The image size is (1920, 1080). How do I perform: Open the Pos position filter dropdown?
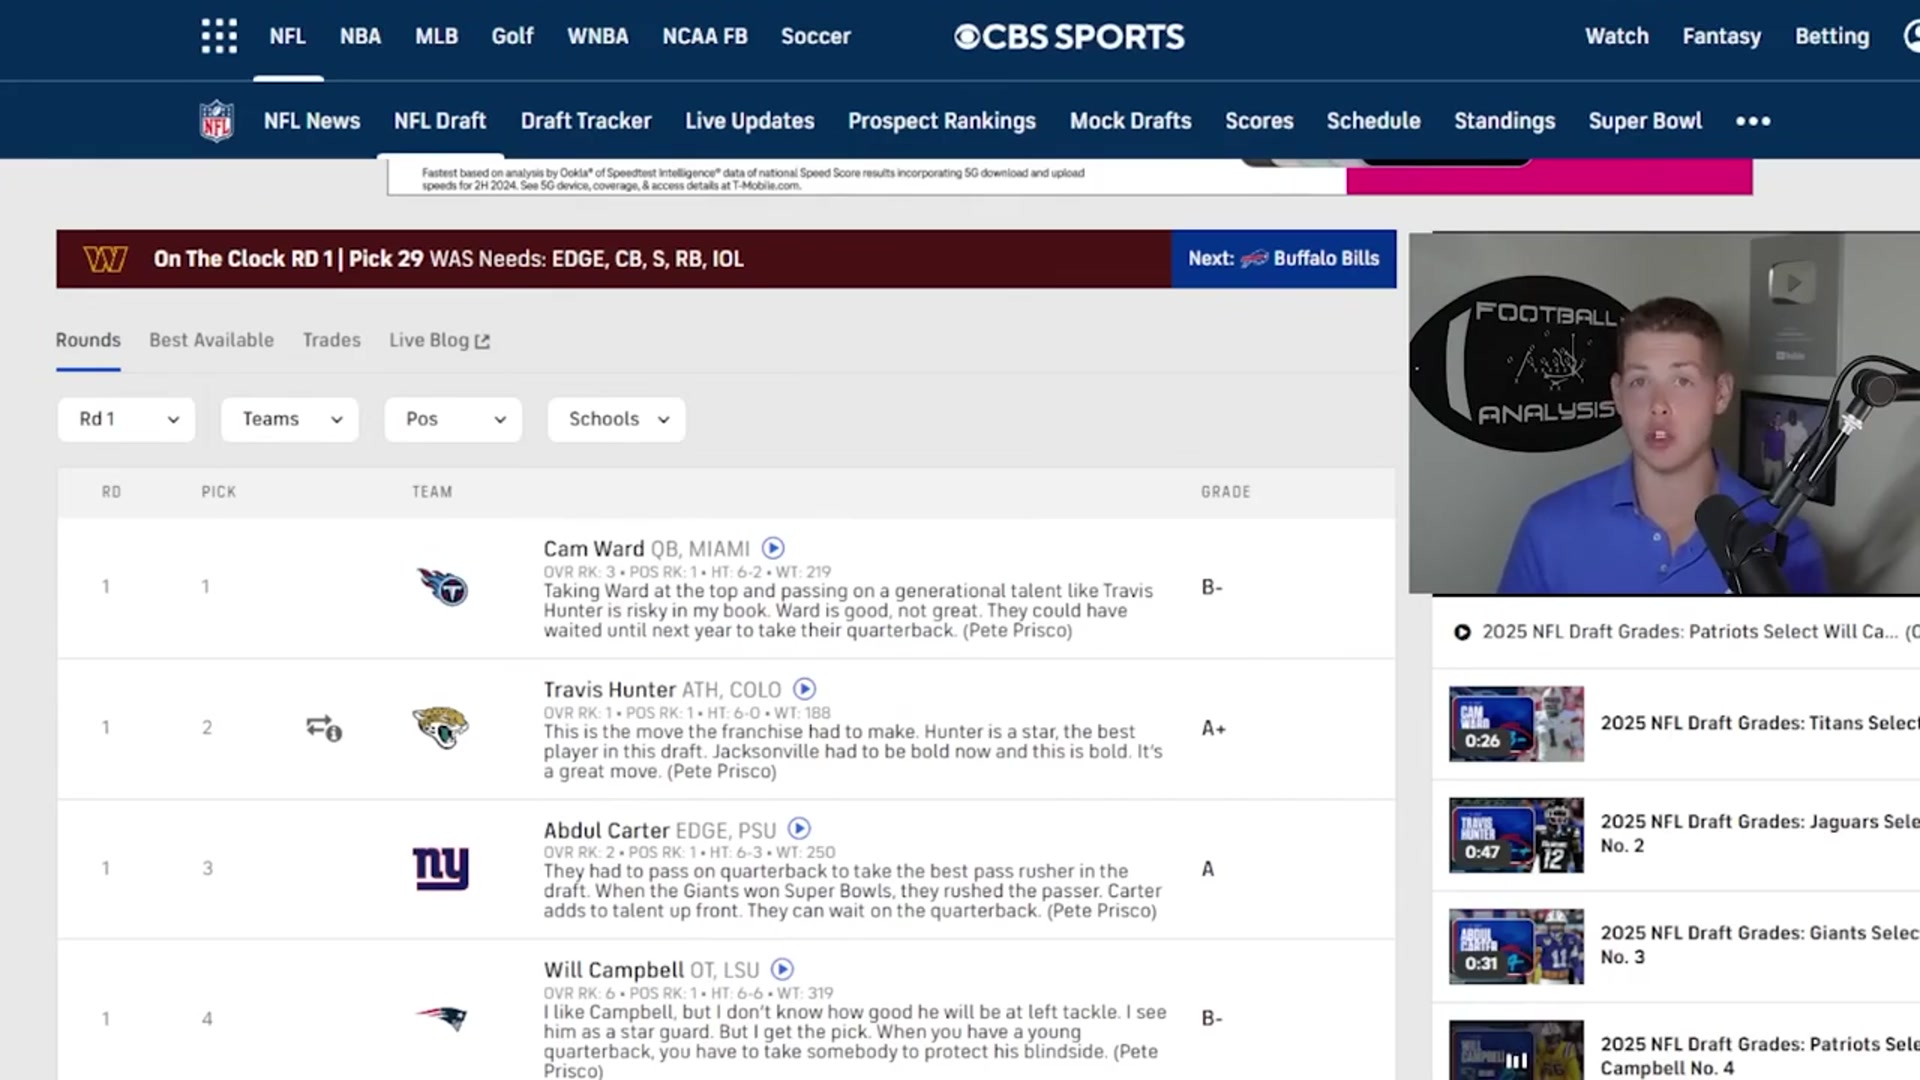[453, 419]
